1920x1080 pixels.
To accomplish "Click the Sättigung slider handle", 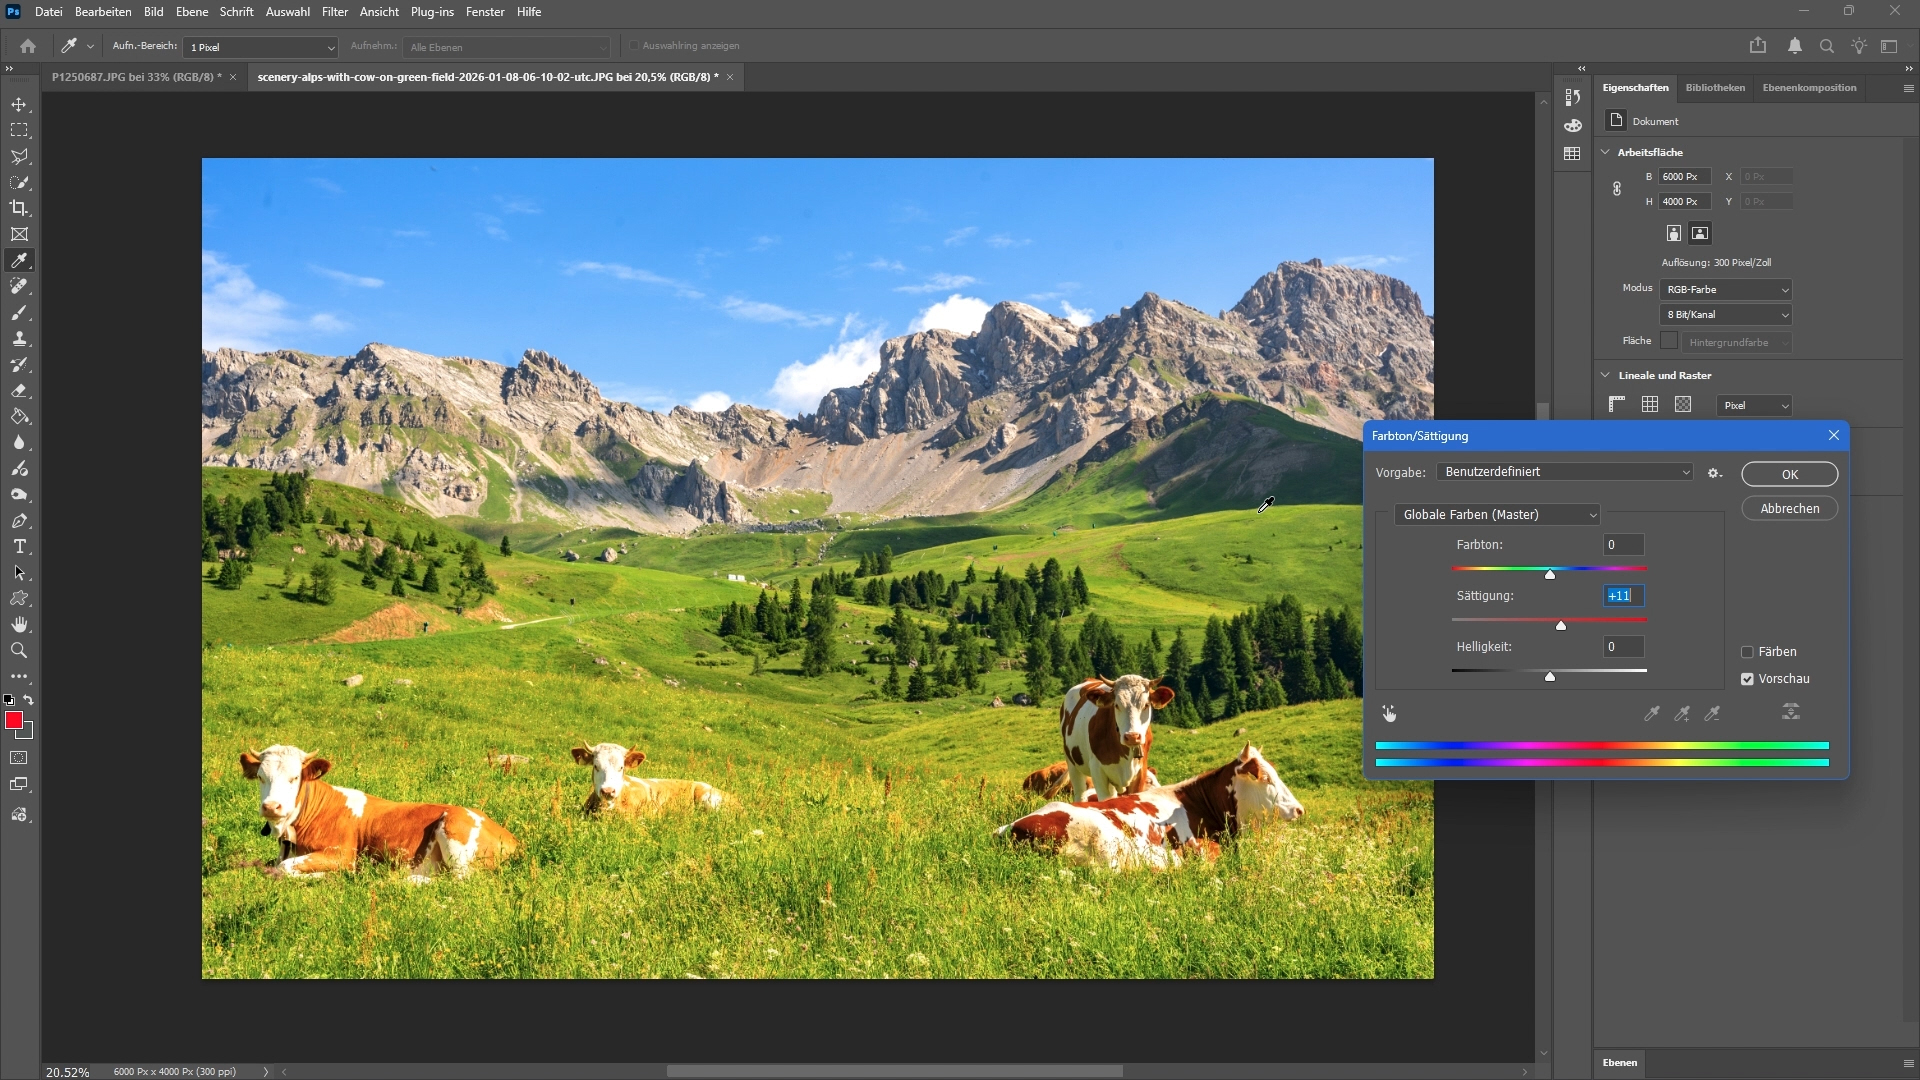I will [1561, 626].
